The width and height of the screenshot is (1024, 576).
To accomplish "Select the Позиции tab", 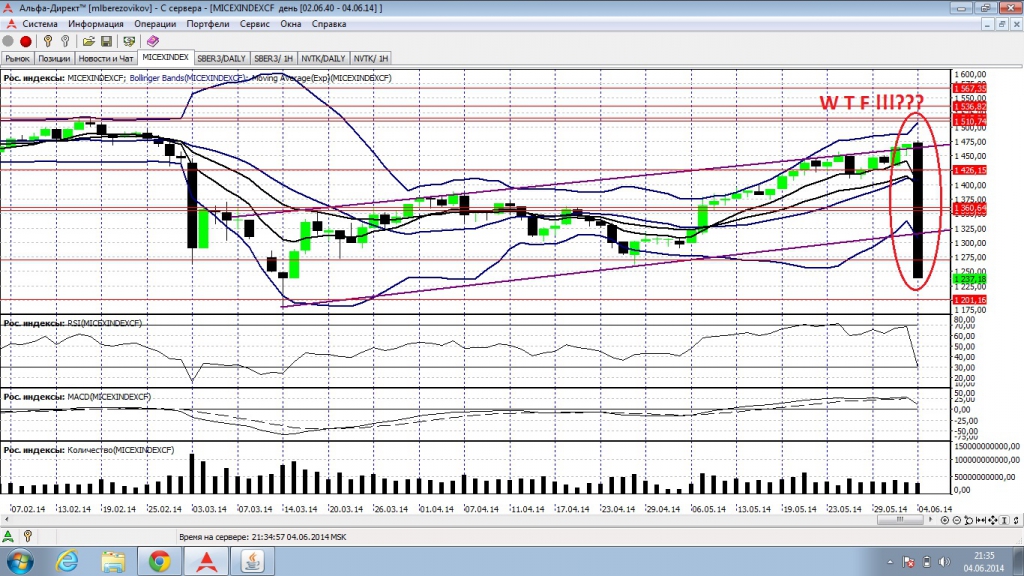I will 54,58.
